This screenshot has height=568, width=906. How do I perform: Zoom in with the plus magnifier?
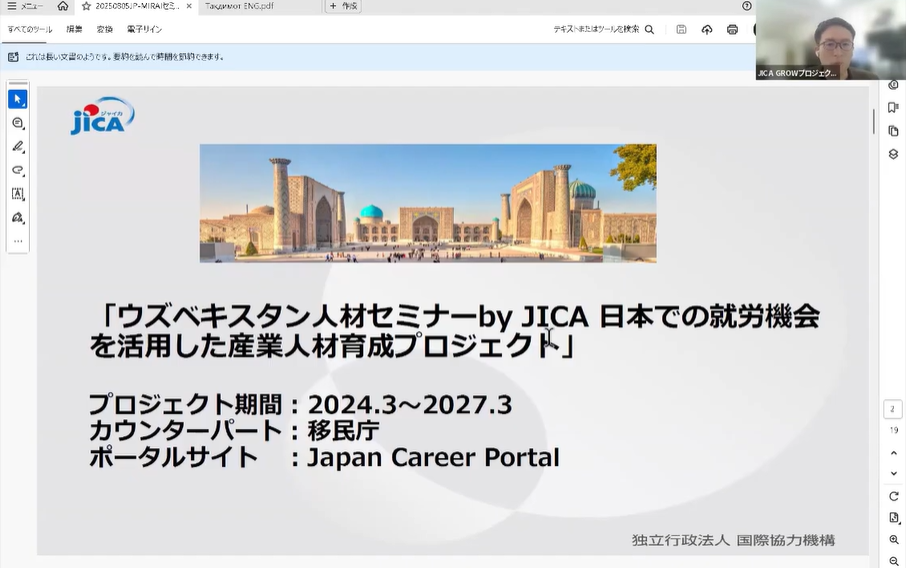click(893, 540)
